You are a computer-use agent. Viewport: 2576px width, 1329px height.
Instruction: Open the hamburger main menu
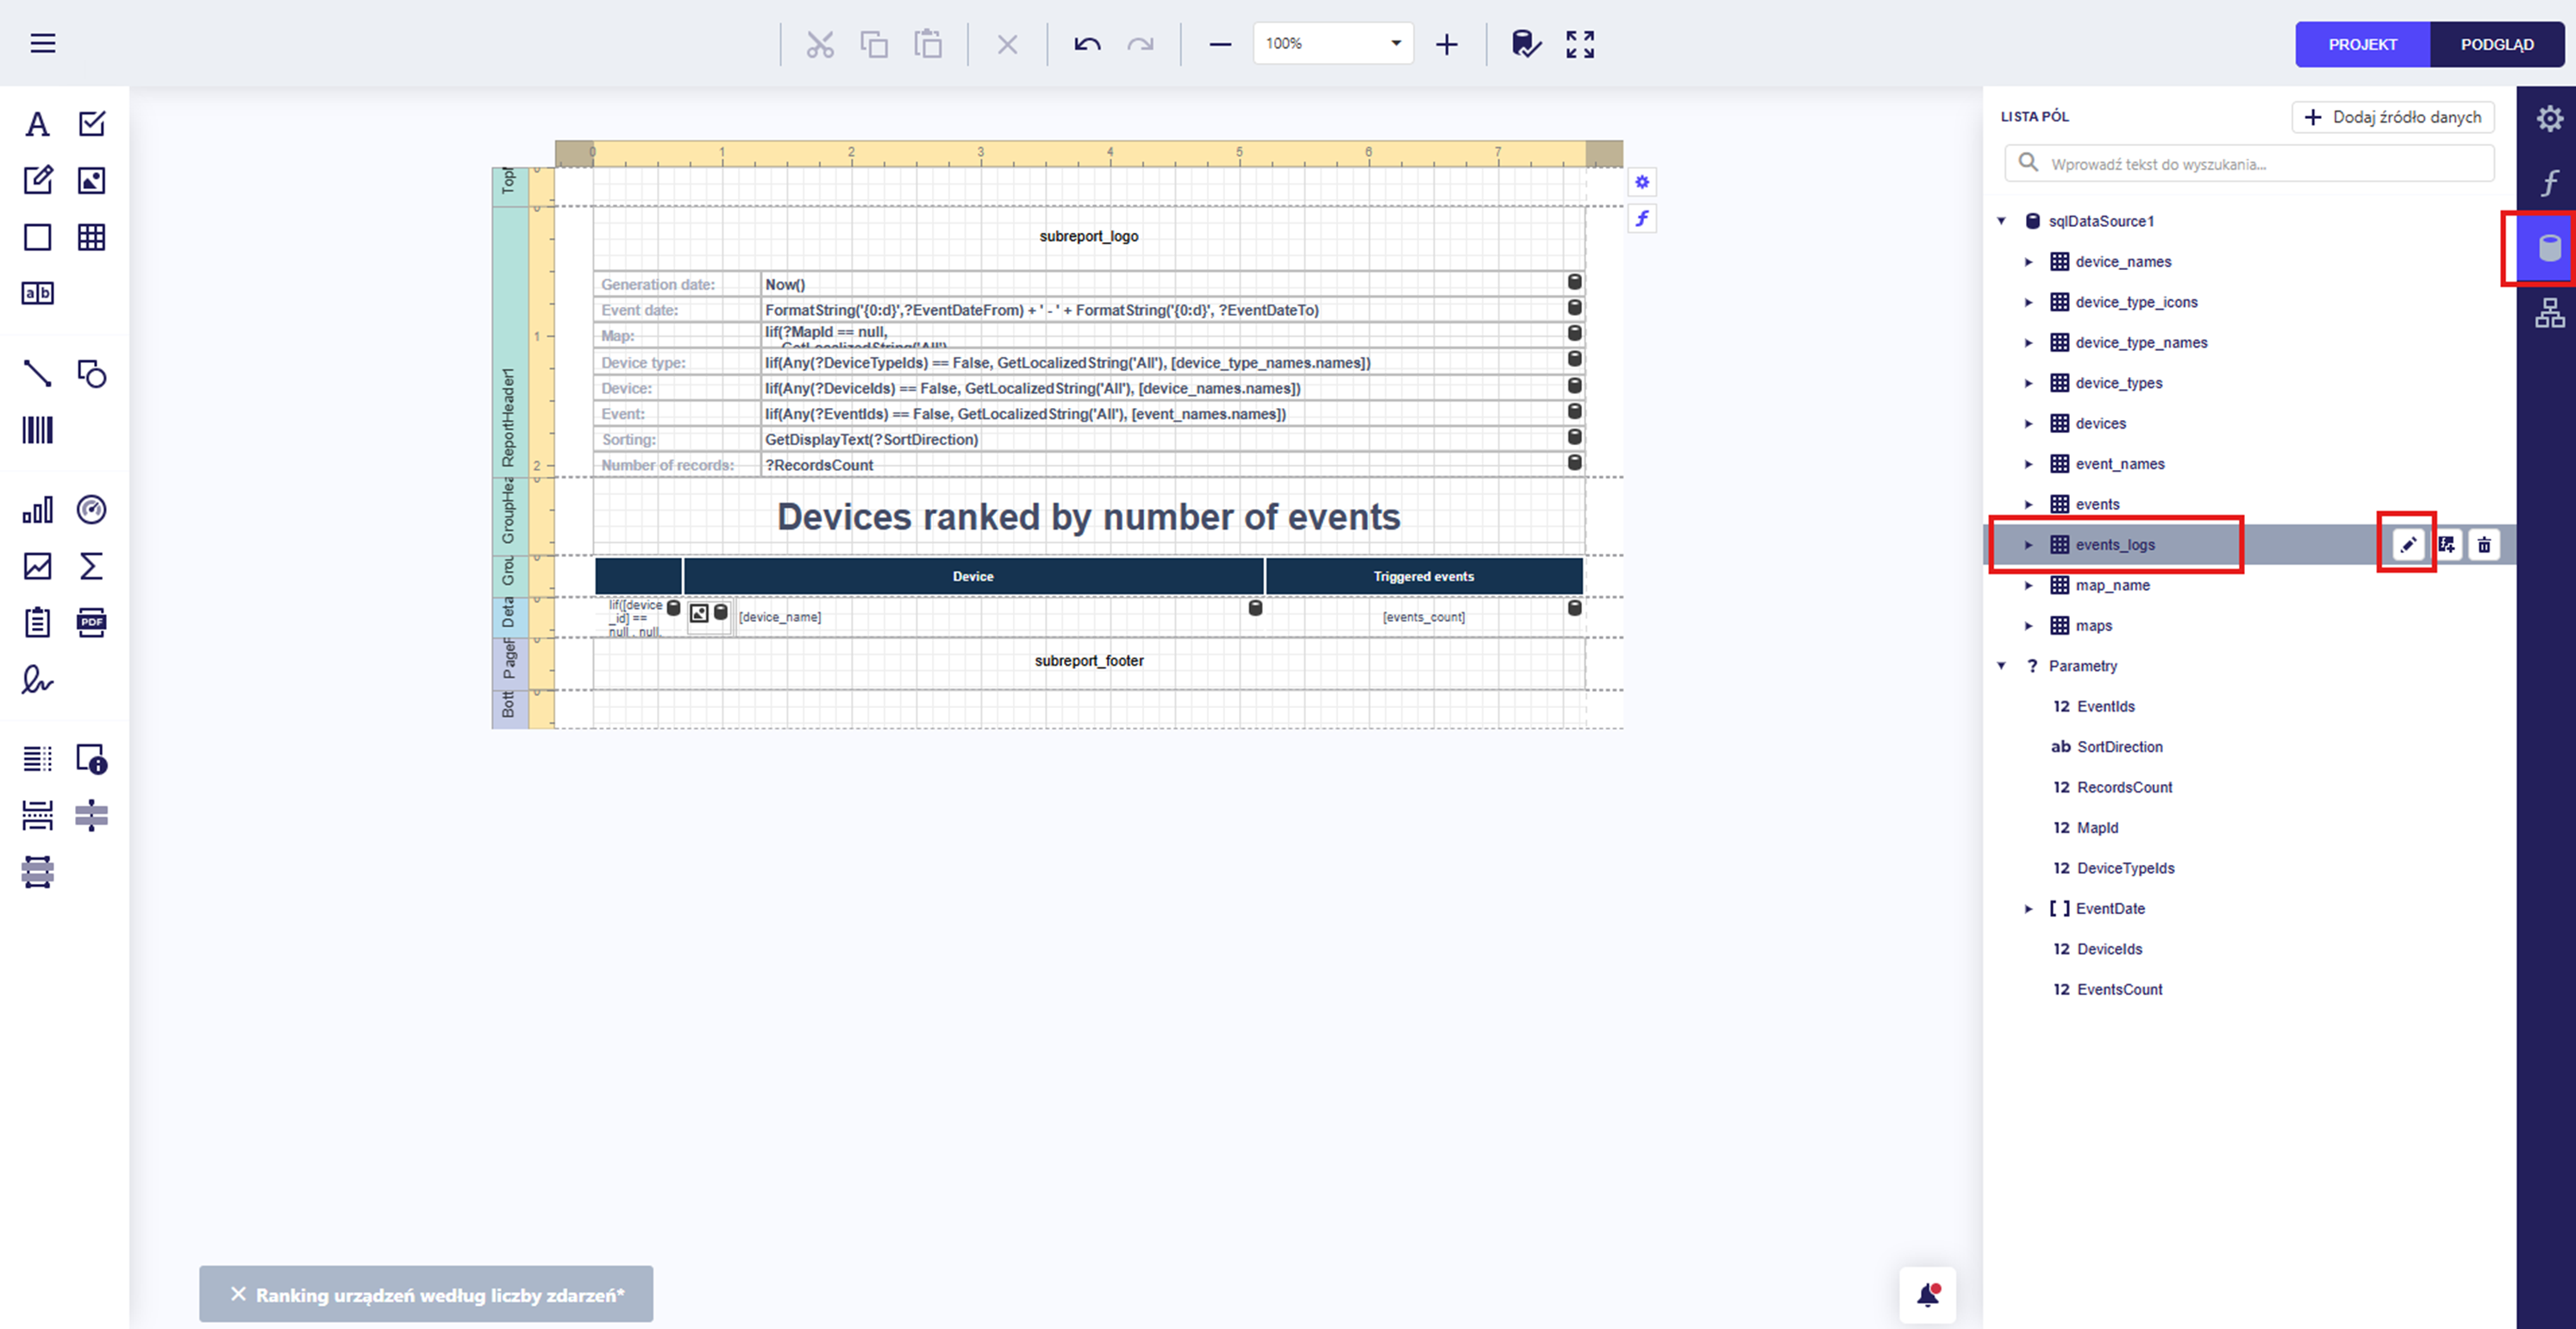(x=43, y=44)
